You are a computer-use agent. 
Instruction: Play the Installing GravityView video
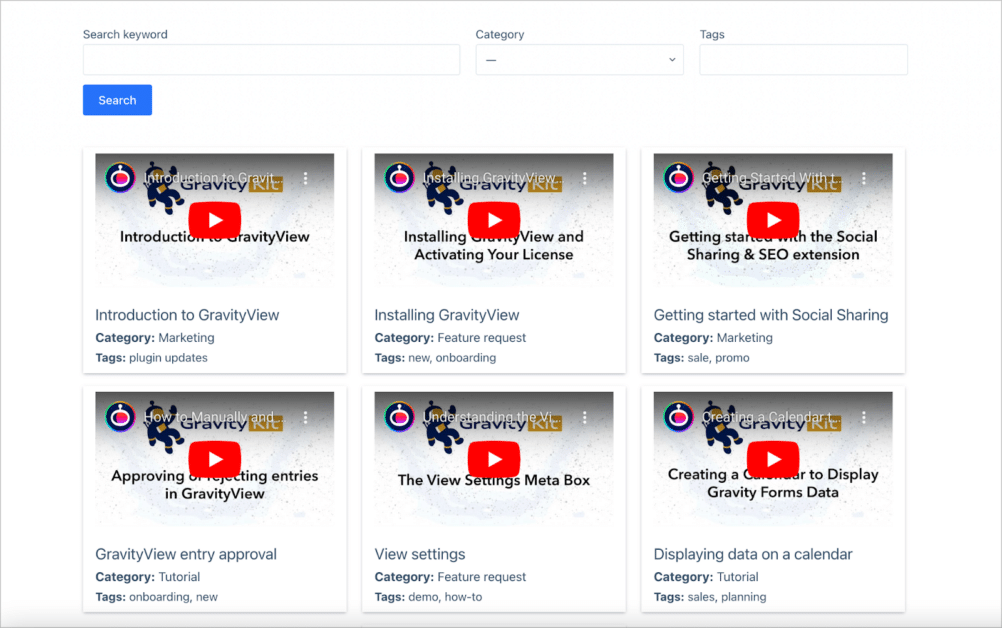tap(493, 220)
